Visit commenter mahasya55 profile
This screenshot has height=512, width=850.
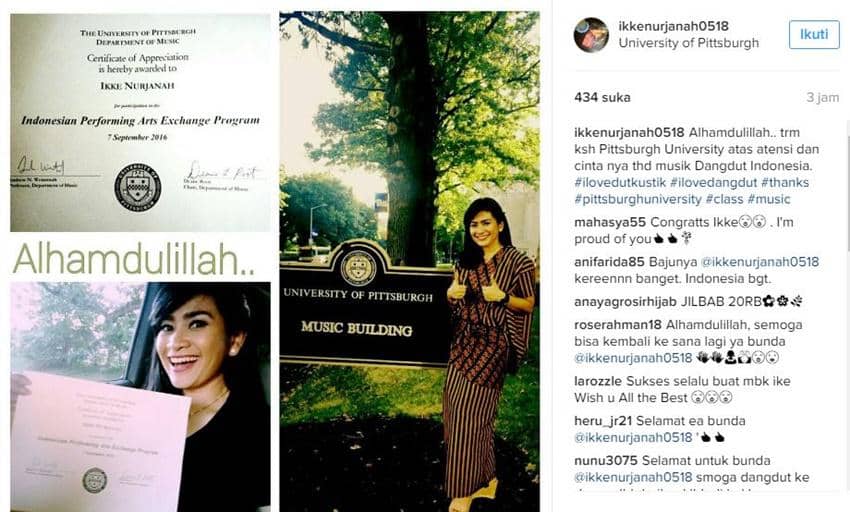click(610, 222)
